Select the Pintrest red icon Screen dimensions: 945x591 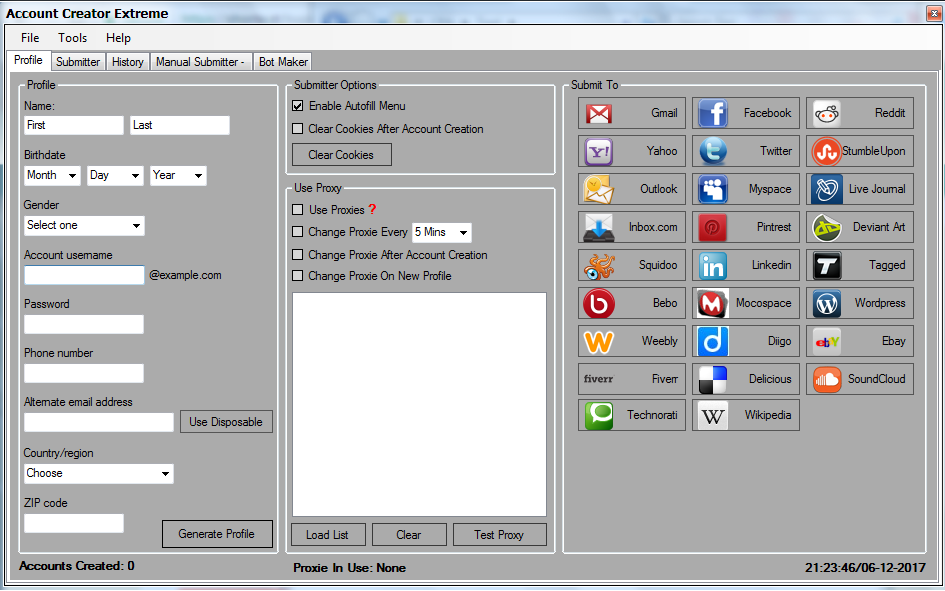click(x=713, y=227)
